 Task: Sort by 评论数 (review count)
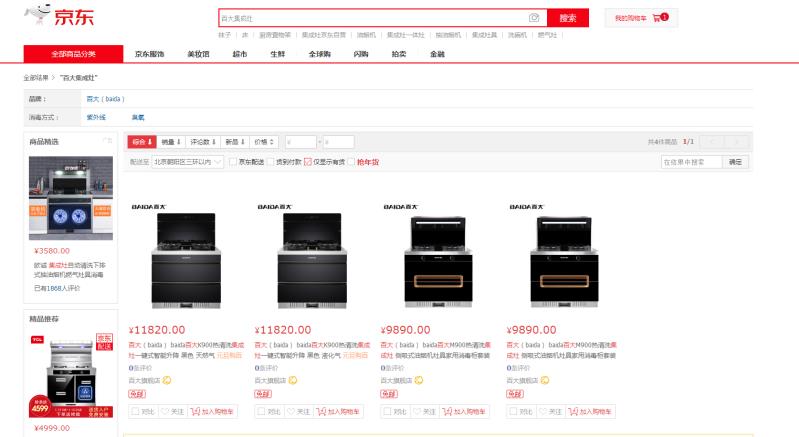(x=203, y=142)
